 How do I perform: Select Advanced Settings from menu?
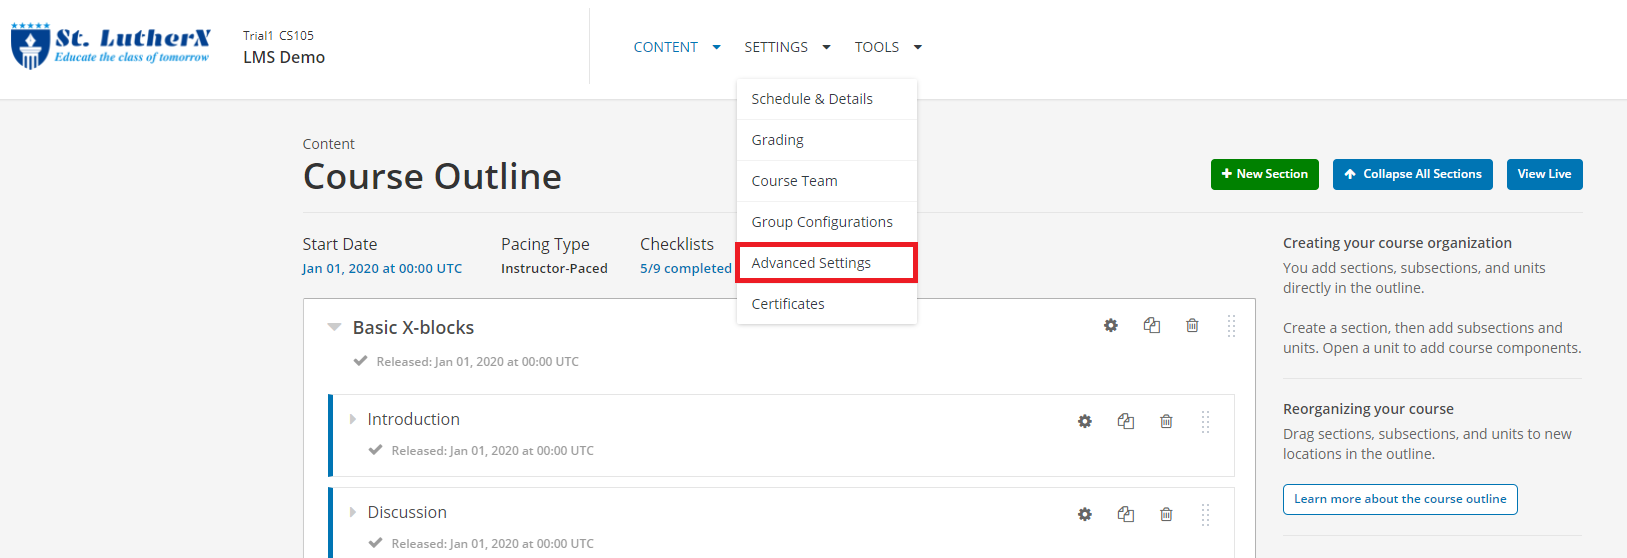click(811, 263)
